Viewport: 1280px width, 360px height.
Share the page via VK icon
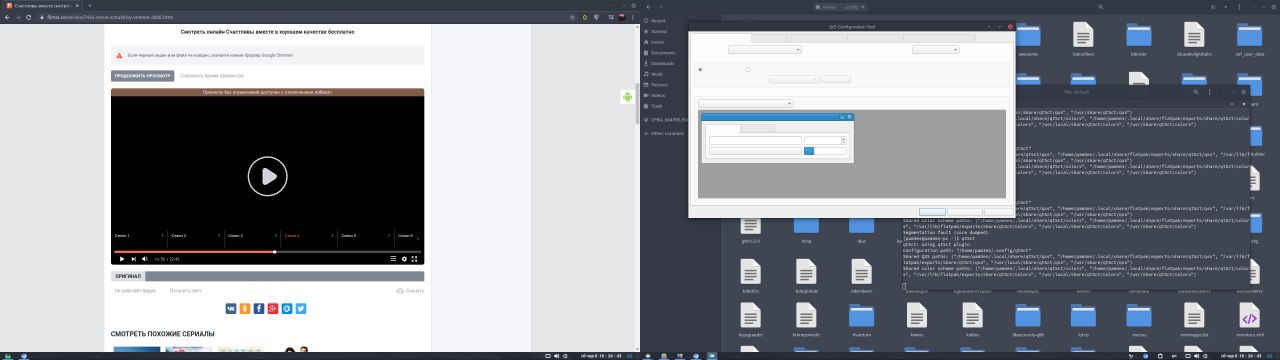tap(231, 309)
